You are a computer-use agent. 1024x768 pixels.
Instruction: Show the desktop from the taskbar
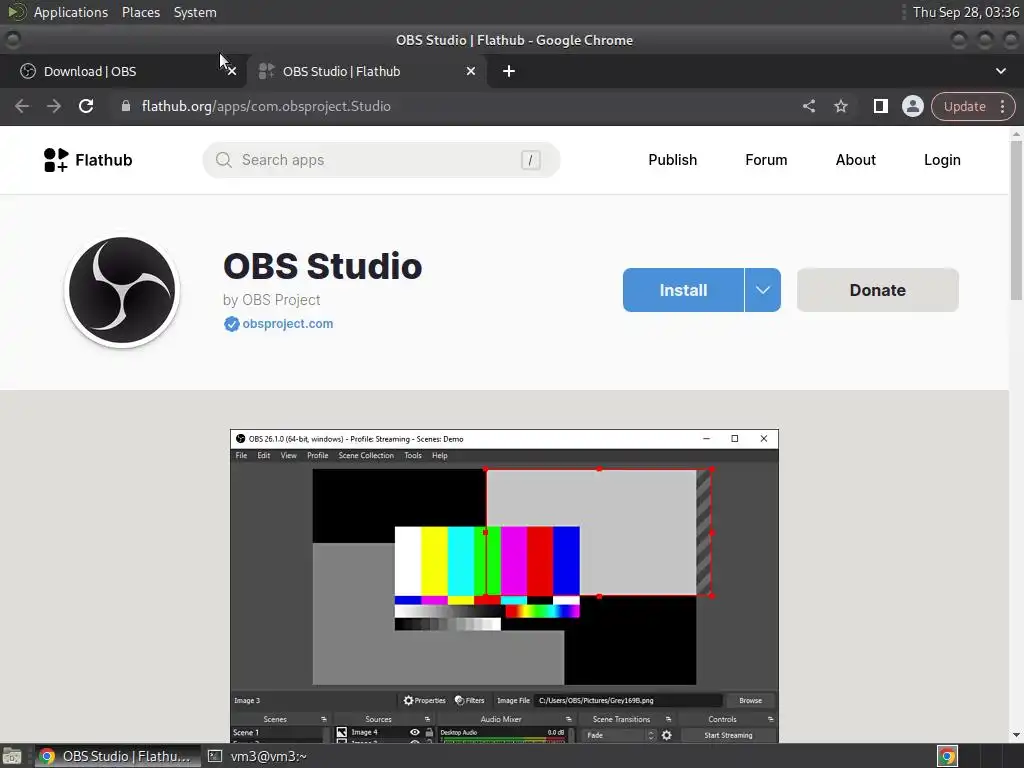12,756
